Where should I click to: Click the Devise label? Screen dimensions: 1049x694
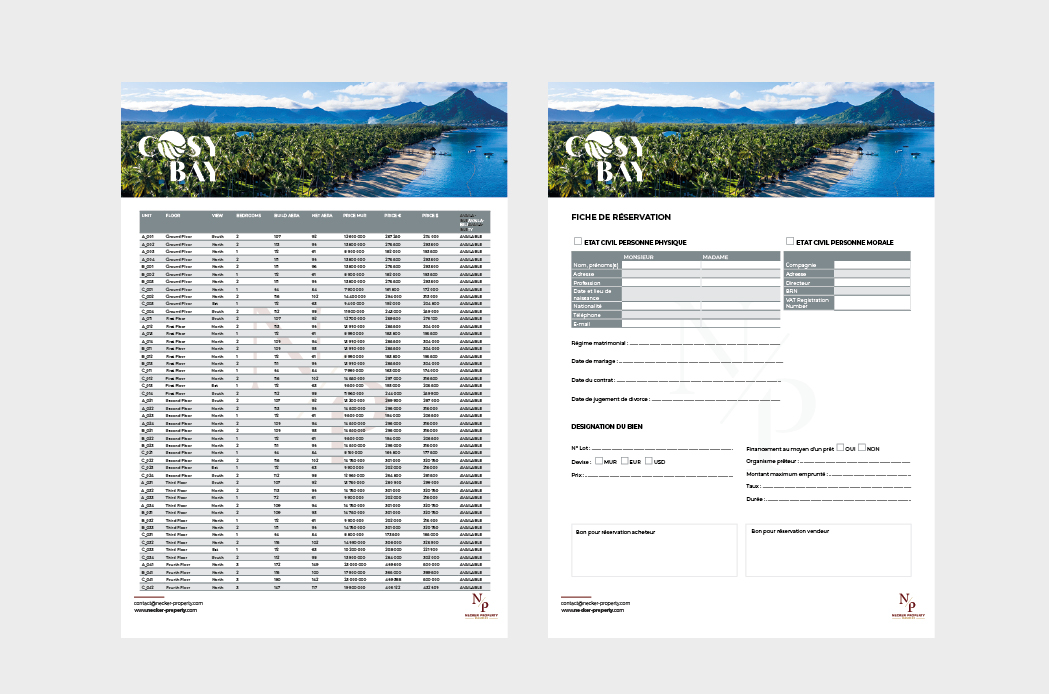coord(581,462)
